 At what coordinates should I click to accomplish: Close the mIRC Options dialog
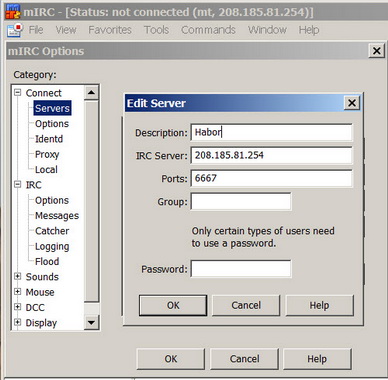coord(376,51)
